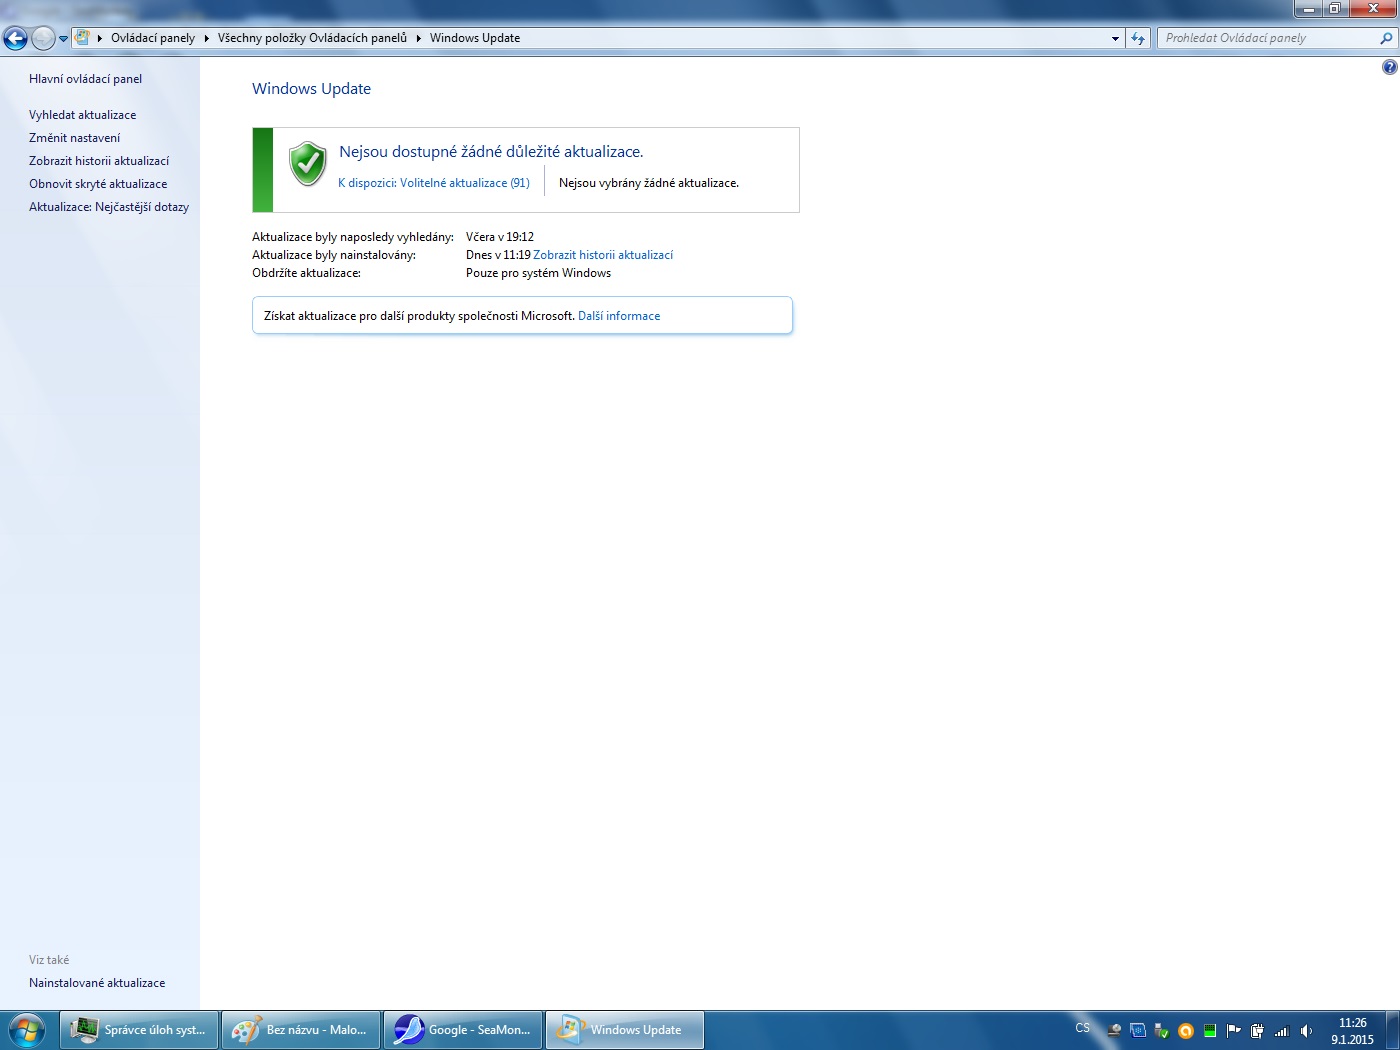Viewport: 1400px width, 1050px height.
Task: Open the address bar history dropdown
Action: (1115, 38)
